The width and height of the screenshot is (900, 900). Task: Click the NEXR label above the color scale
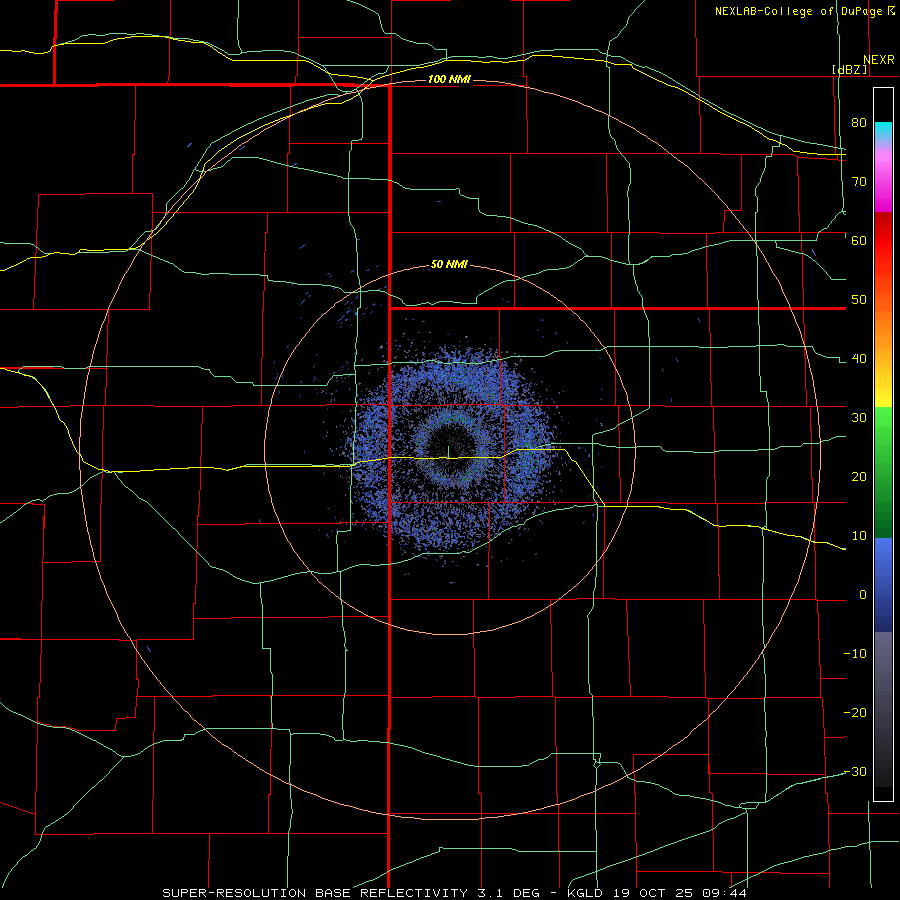coord(879,60)
